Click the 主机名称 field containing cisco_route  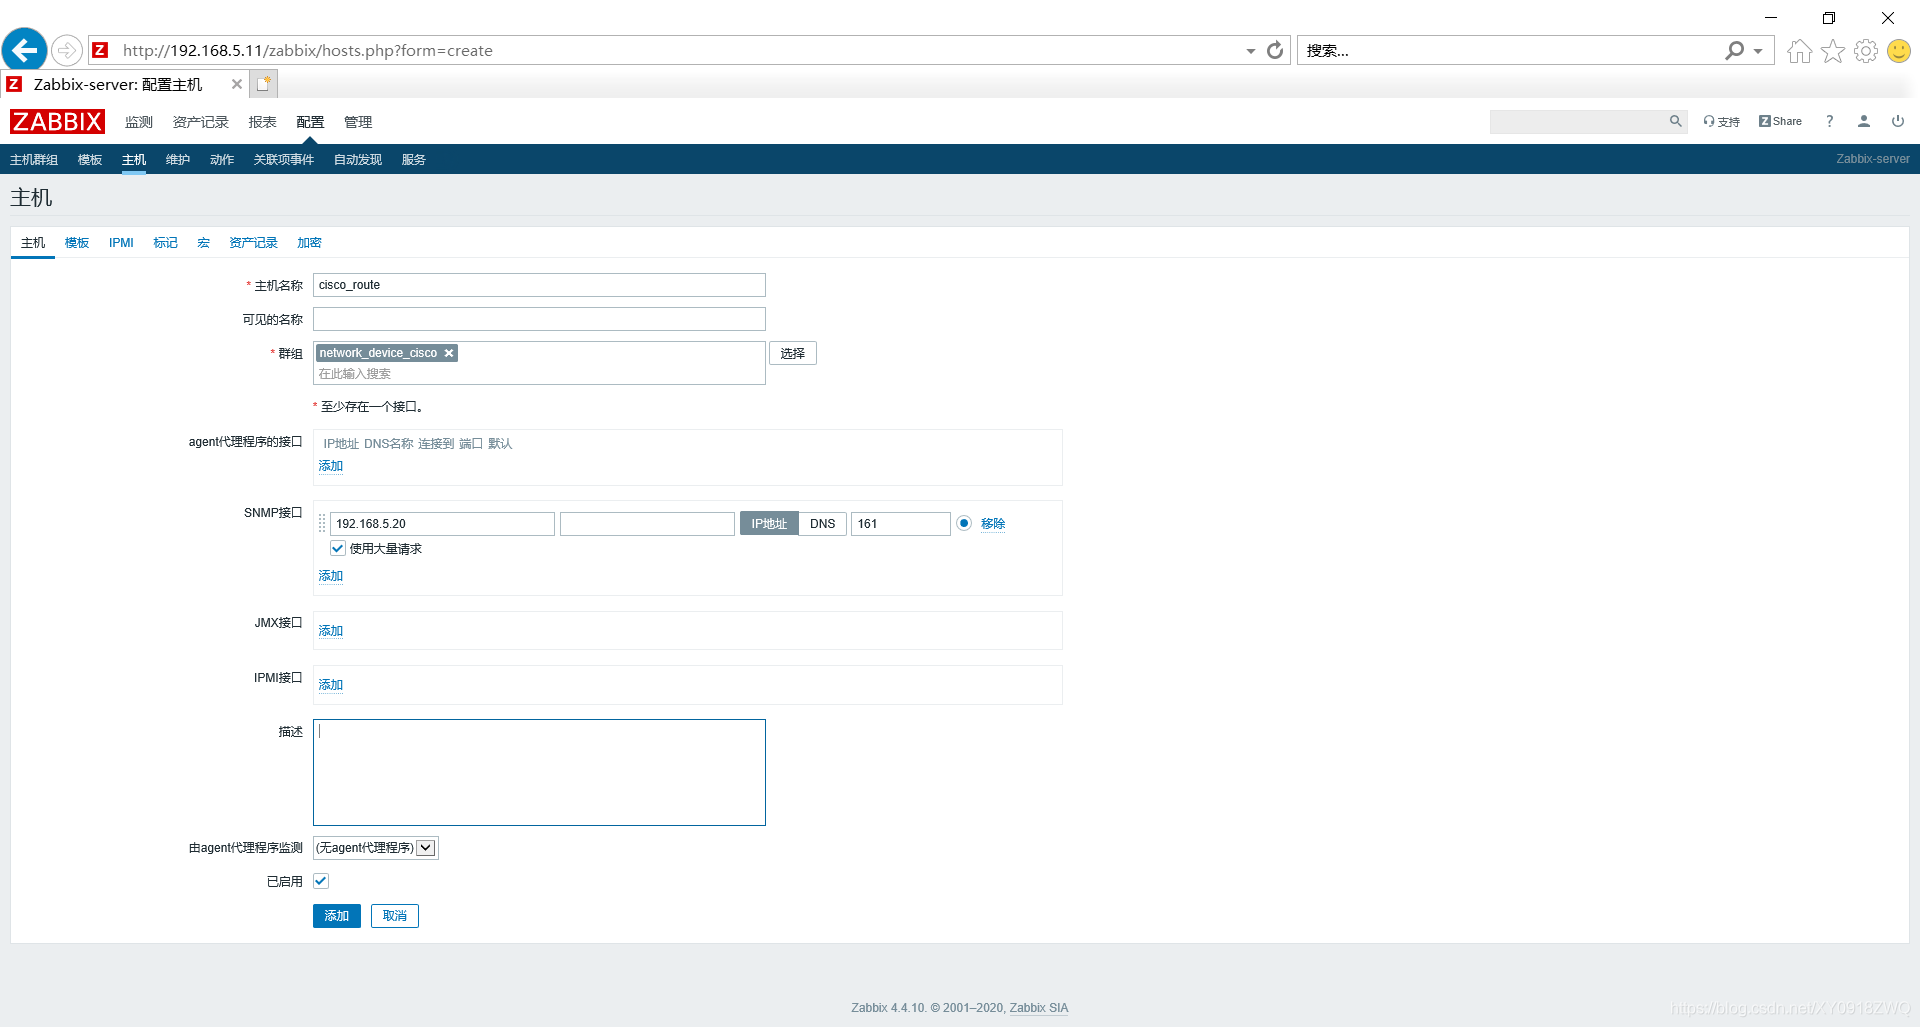tap(539, 285)
